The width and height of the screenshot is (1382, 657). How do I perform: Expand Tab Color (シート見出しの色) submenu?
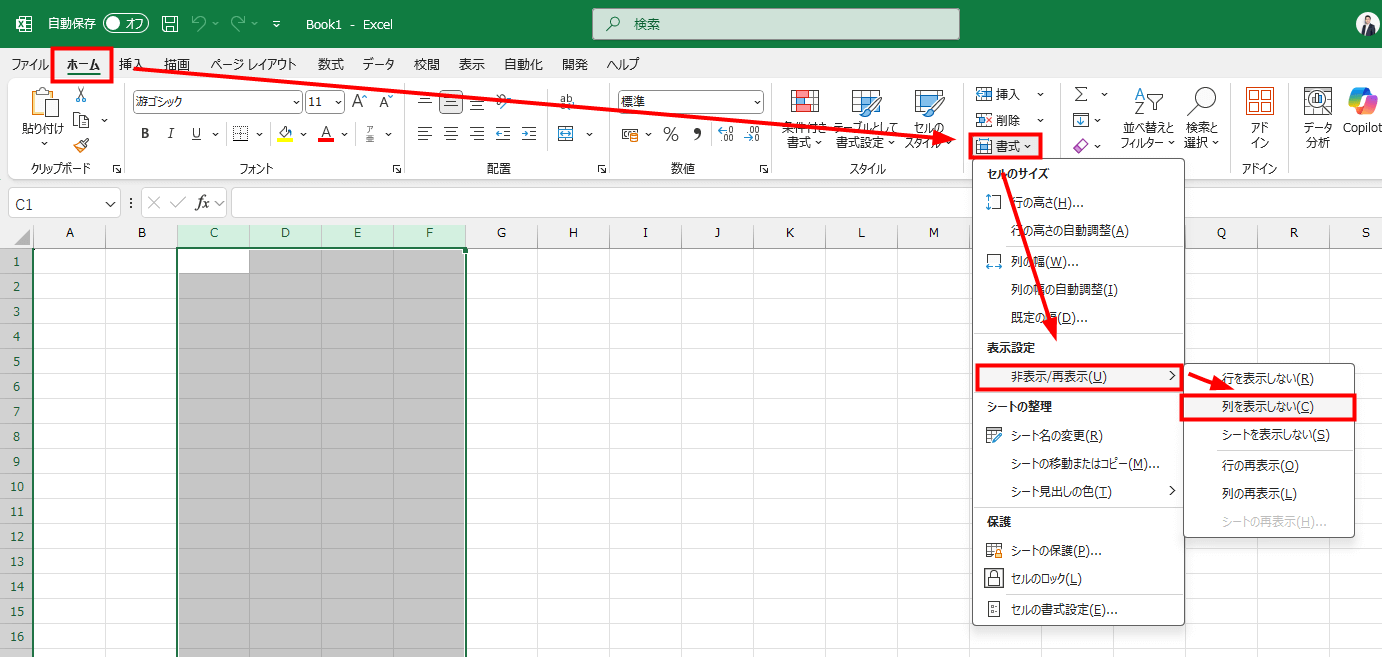tap(1080, 492)
